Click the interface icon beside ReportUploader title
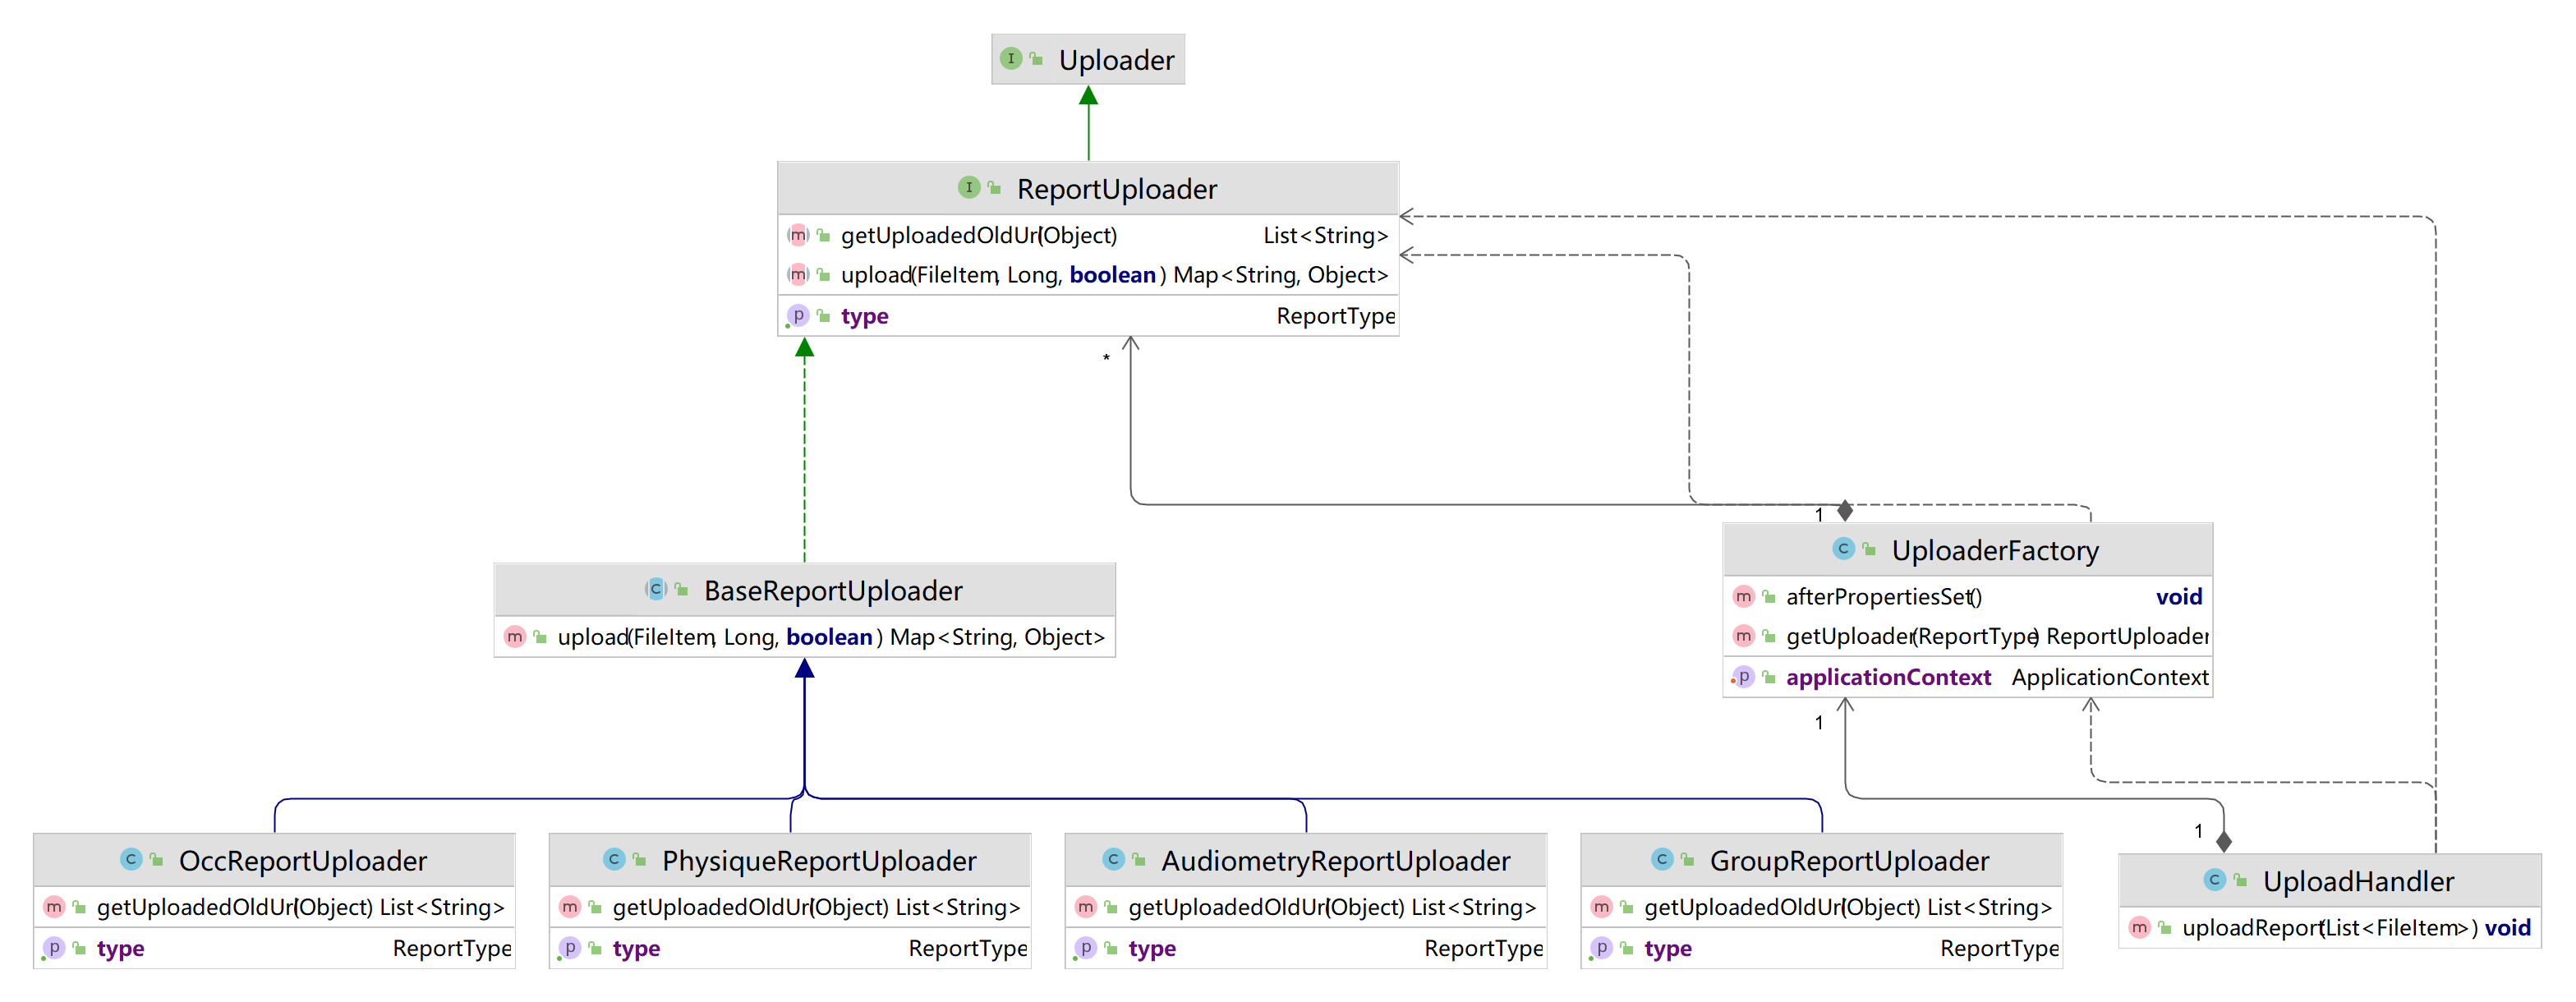Screen dimensions: 2576x1002 pyautogui.click(x=968, y=187)
